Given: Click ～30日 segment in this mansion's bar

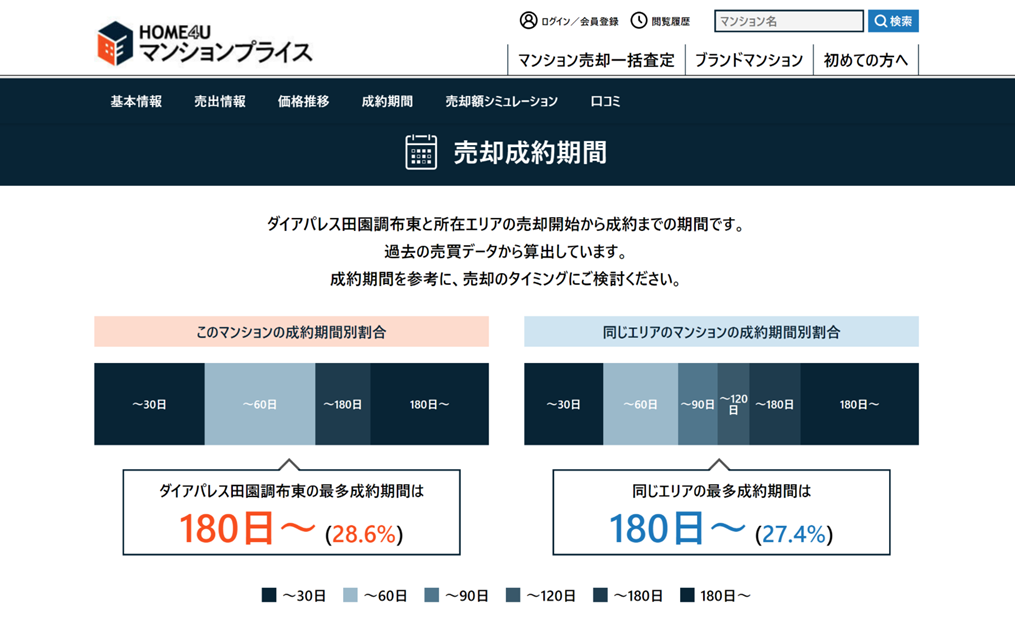Looking at the screenshot, I should click(x=150, y=404).
